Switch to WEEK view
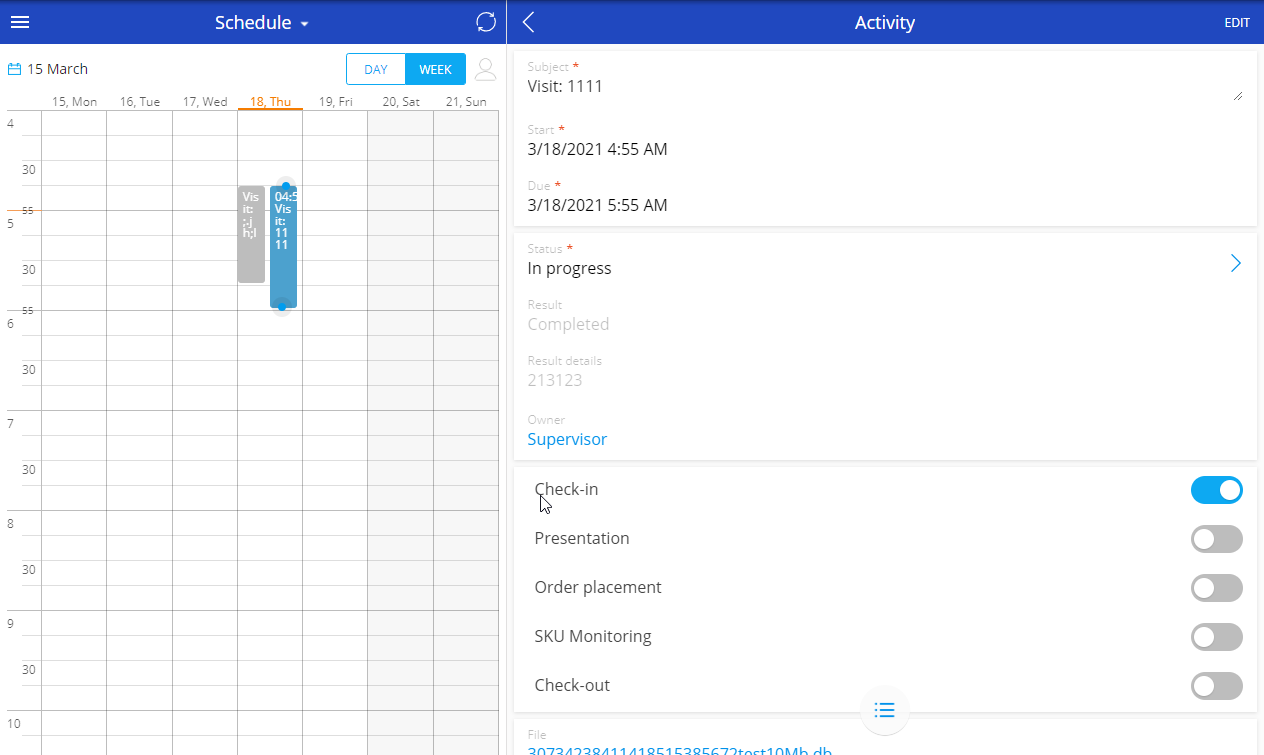Viewport: 1264px width, 755px height. pyautogui.click(x=435, y=69)
